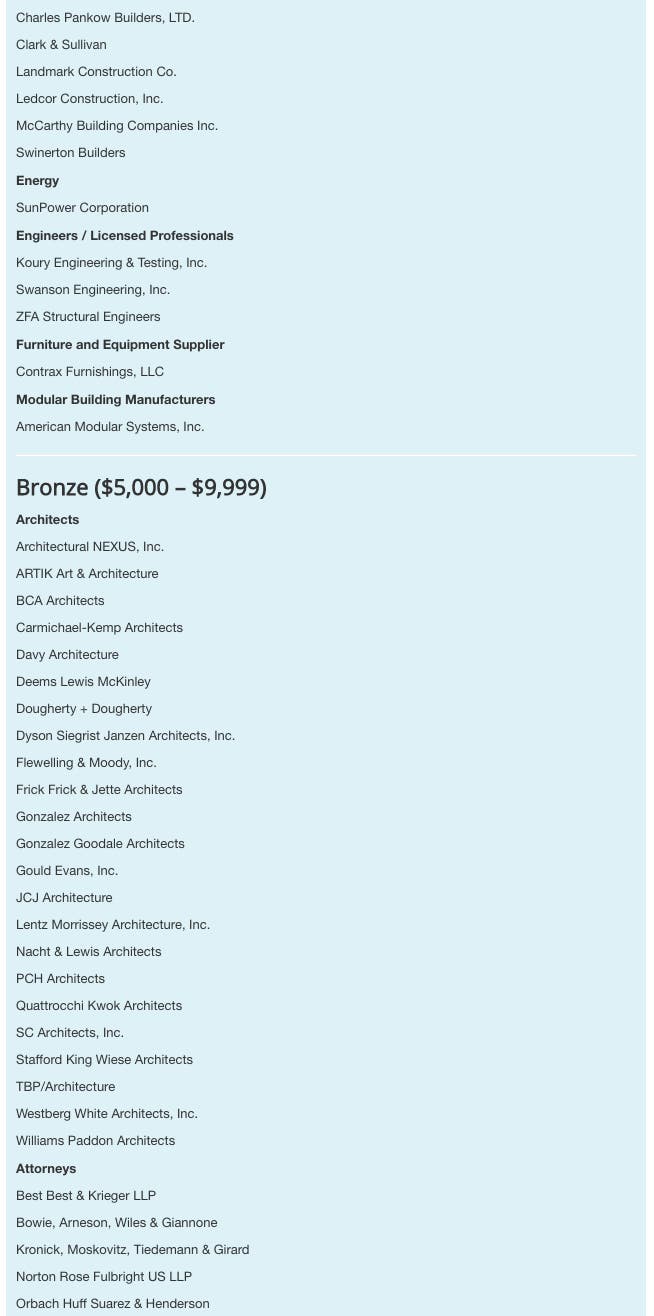Click the Bronze ($5,000 – $9,999) heading
654x1316 pixels.
(x=141, y=488)
